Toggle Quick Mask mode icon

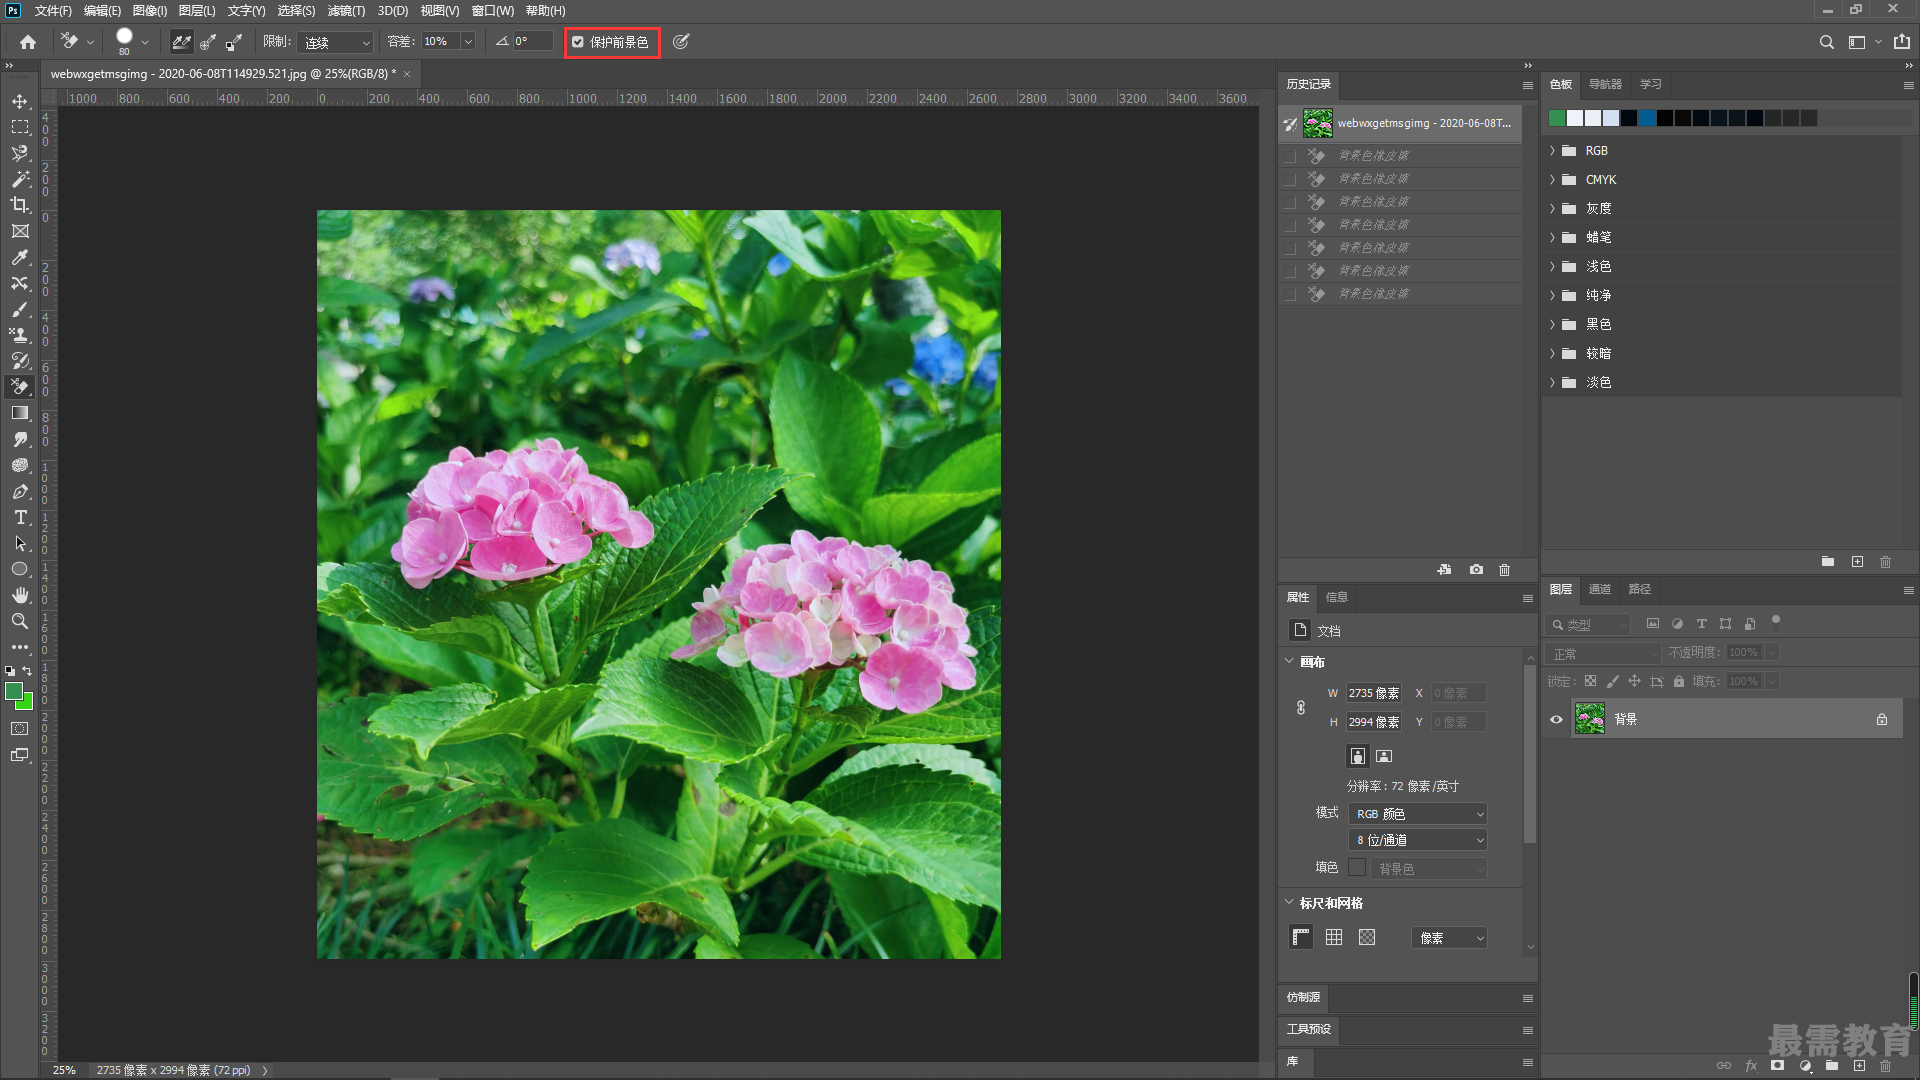(20, 729)
